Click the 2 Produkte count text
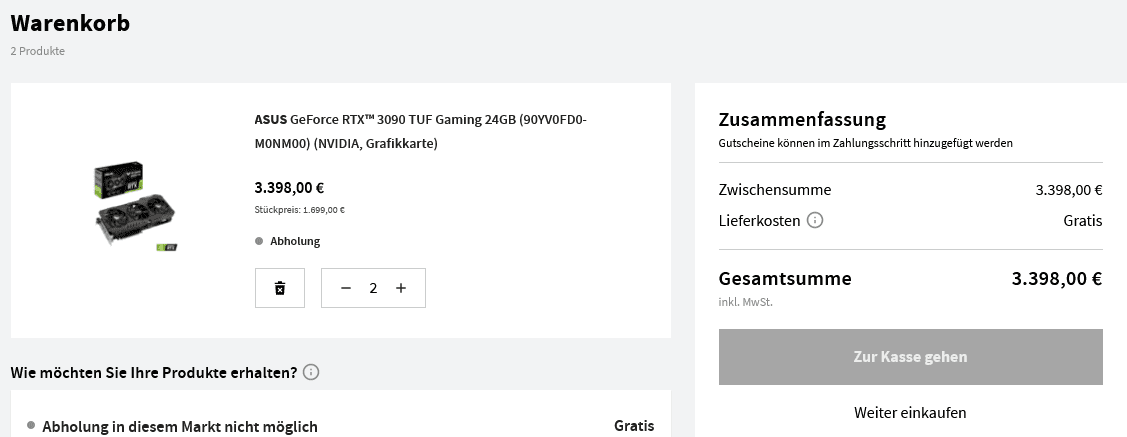This screenshot has width=1127, height=437. click(x=38, y=51)
